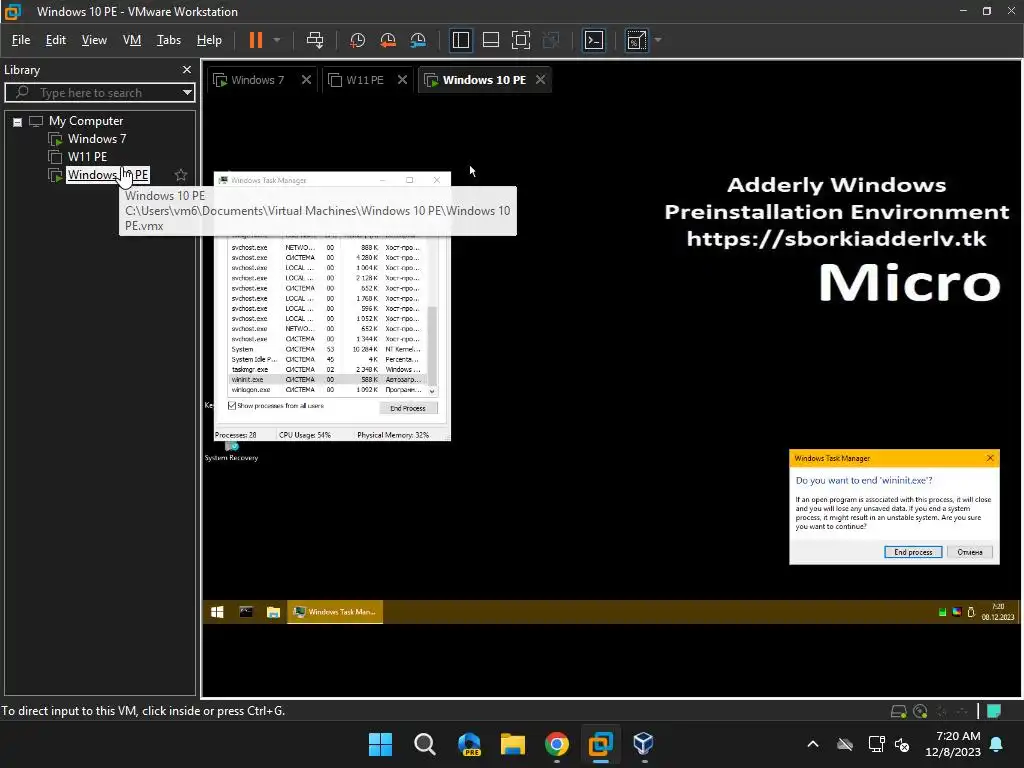Show hidden system tray icons chevron

pyautogui.click(x=813, y=744)
